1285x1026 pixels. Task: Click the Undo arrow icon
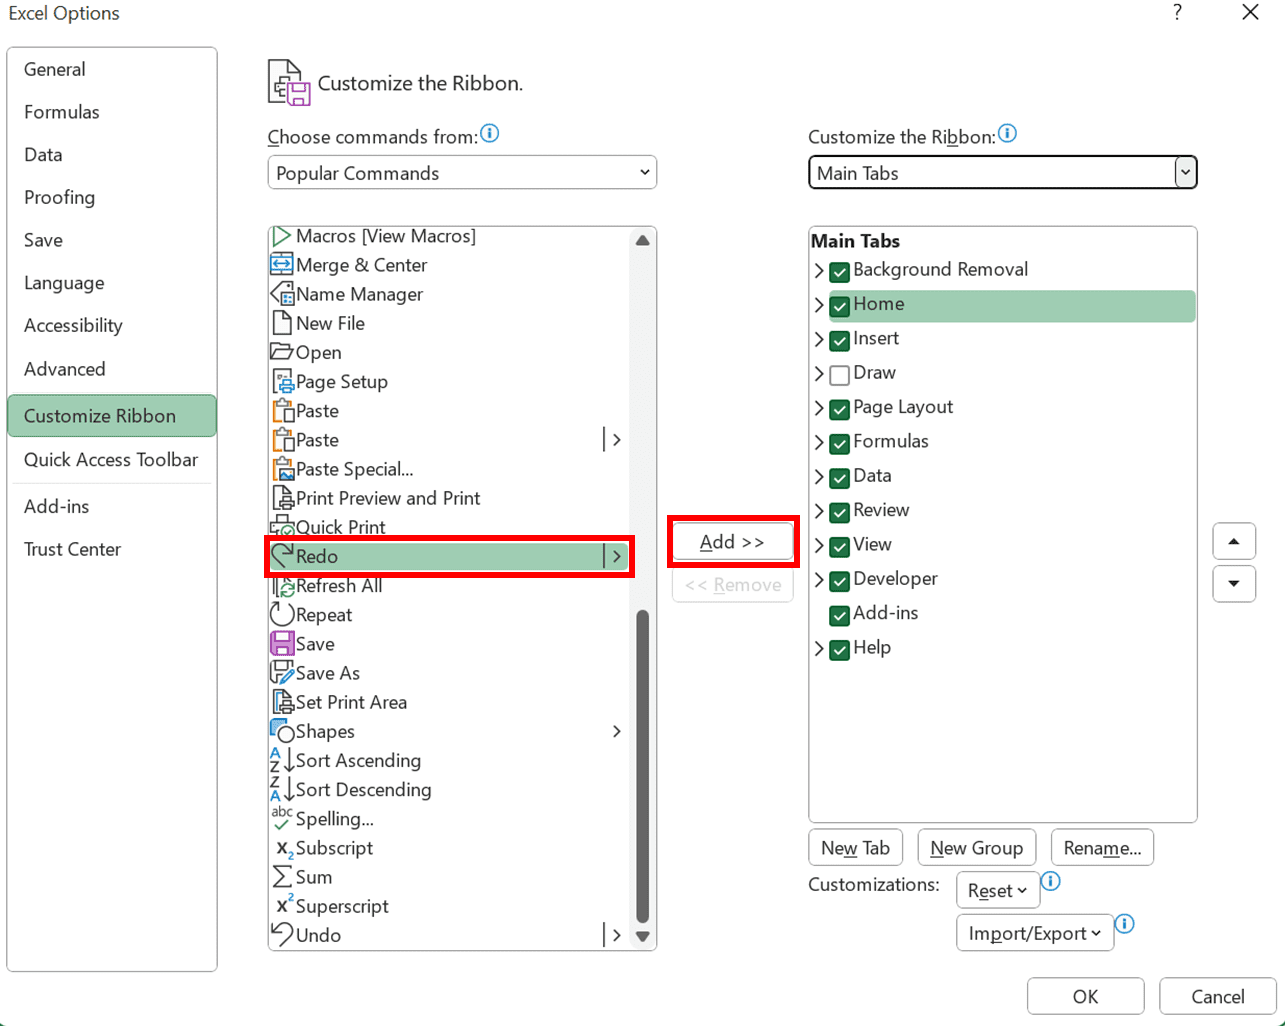point(282,935)
